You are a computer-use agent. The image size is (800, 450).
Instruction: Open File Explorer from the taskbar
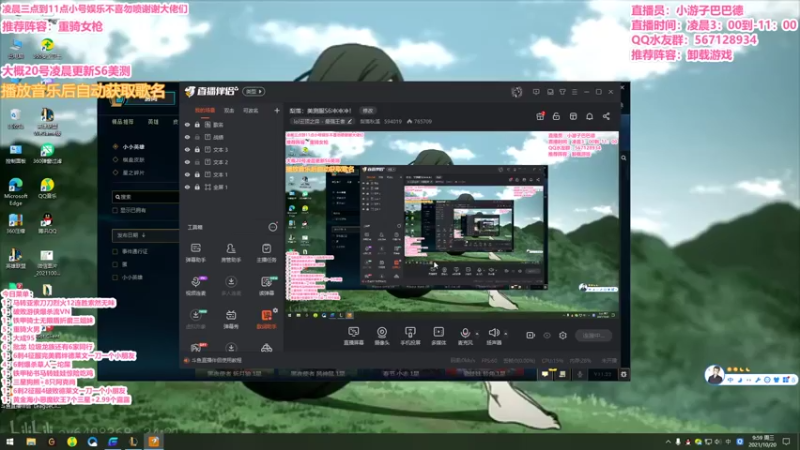[x=31, y=441]
